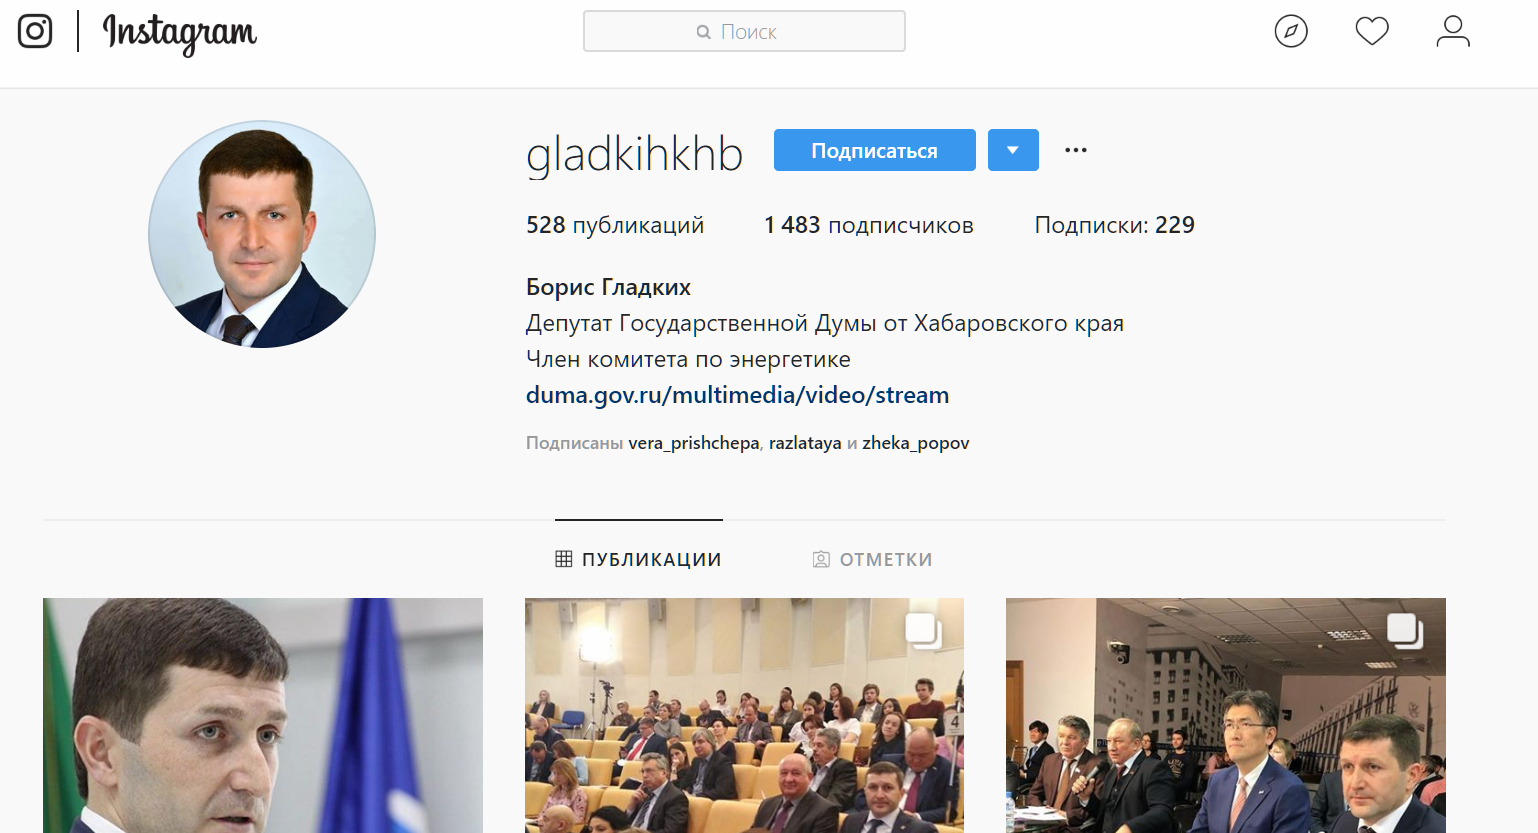Viewport: 1538px width, 833px height.
Task: Open the activity heart icon
Action: click(1372, 31)
